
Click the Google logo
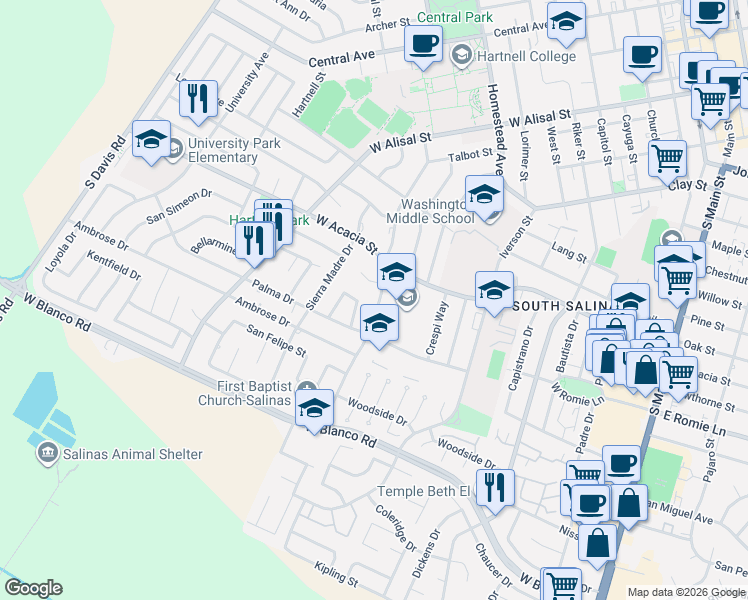(x=33, y=588)
